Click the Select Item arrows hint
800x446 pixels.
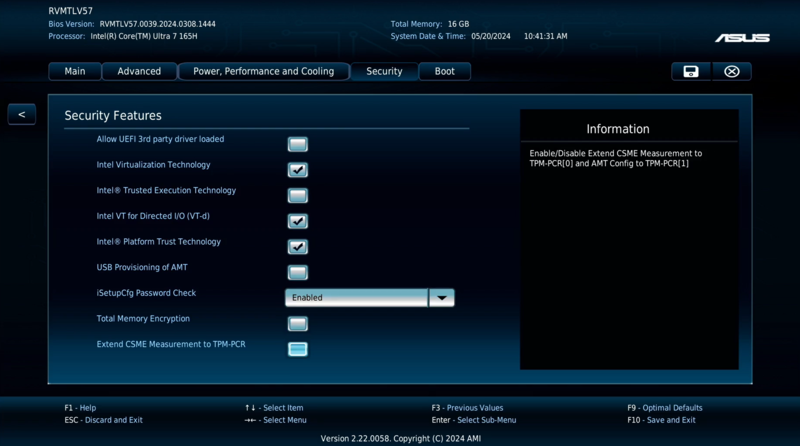click(x=274, y=408)
